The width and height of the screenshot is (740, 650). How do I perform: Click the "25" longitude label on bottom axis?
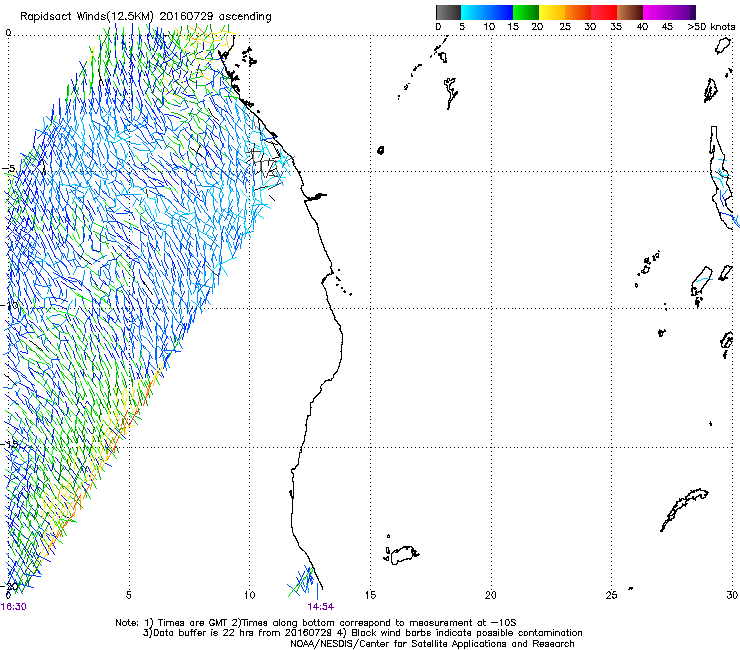click(612, 595)
